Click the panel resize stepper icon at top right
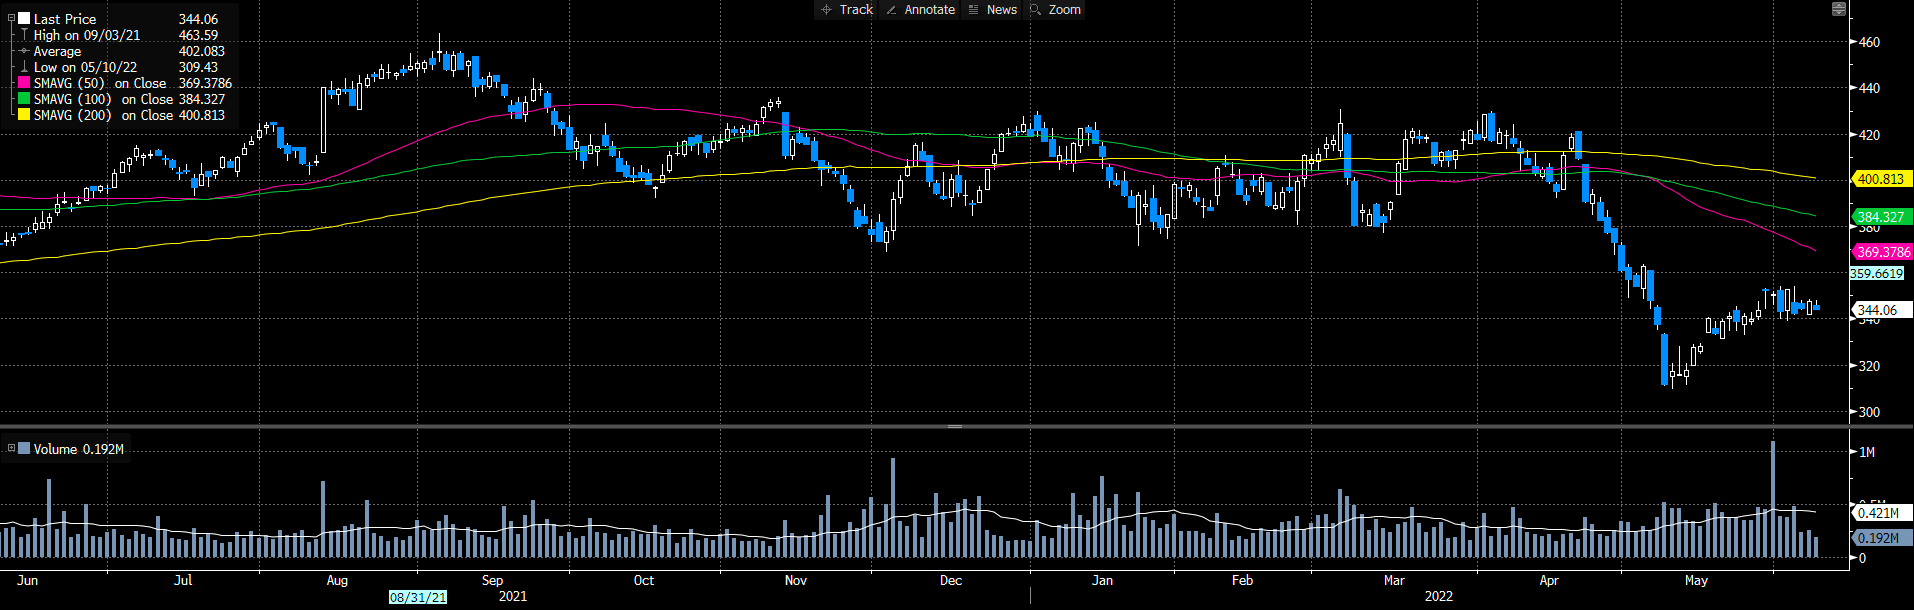The image size is (1914, 610). (x=1838, y=9)
